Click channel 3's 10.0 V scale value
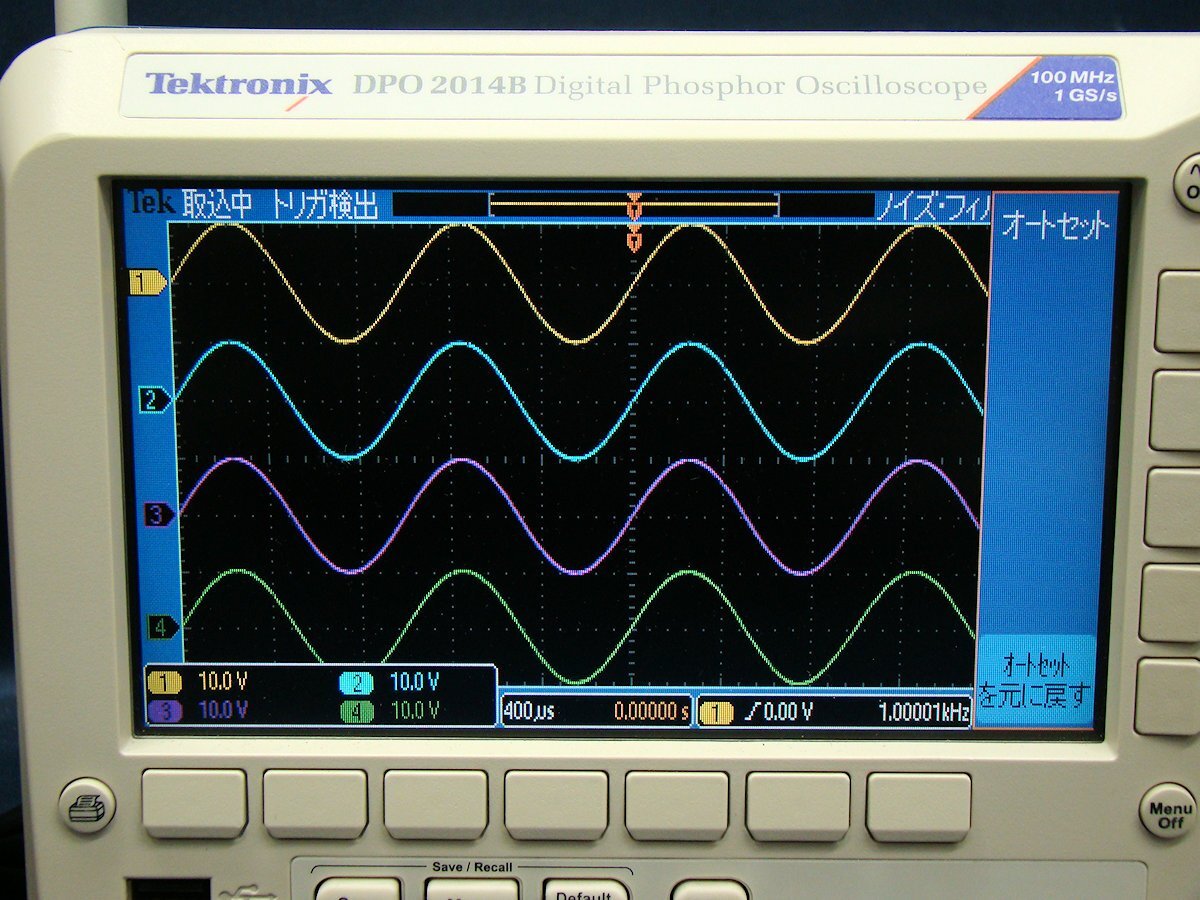Screen dimensions: 1200x900 [x=222, y=709]
